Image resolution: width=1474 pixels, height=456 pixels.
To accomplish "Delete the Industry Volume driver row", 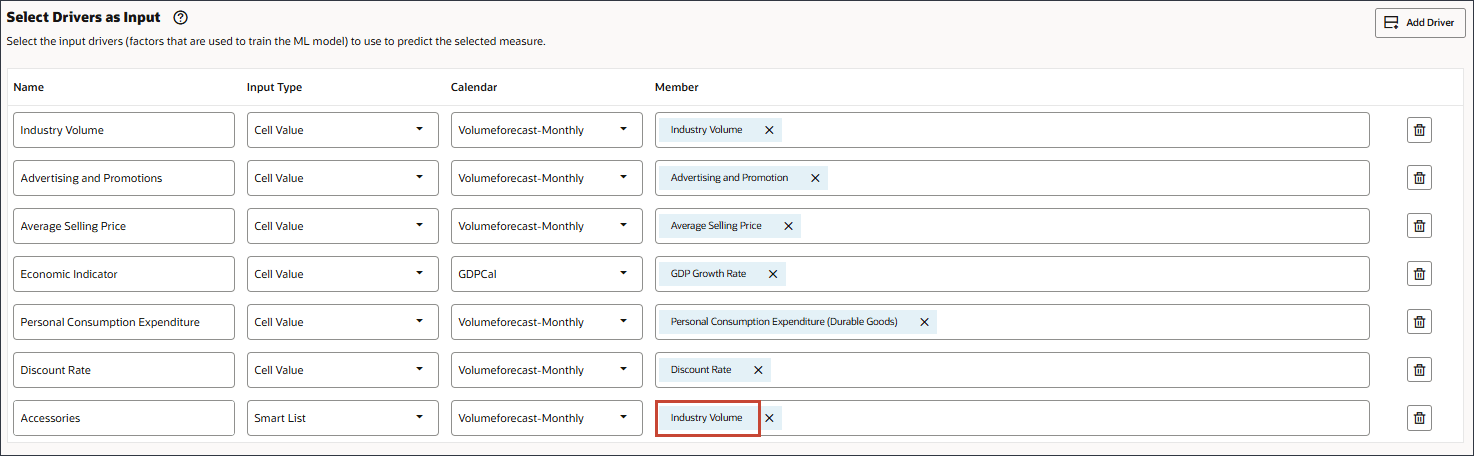I will pos(1418,130).
